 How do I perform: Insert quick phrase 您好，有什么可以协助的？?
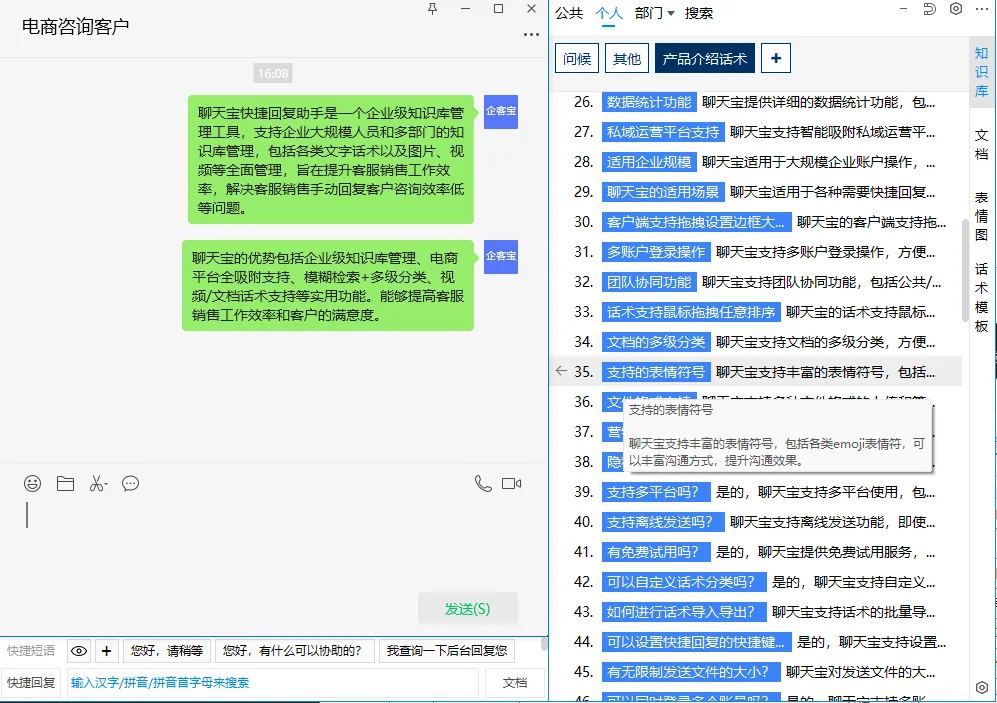295,651
